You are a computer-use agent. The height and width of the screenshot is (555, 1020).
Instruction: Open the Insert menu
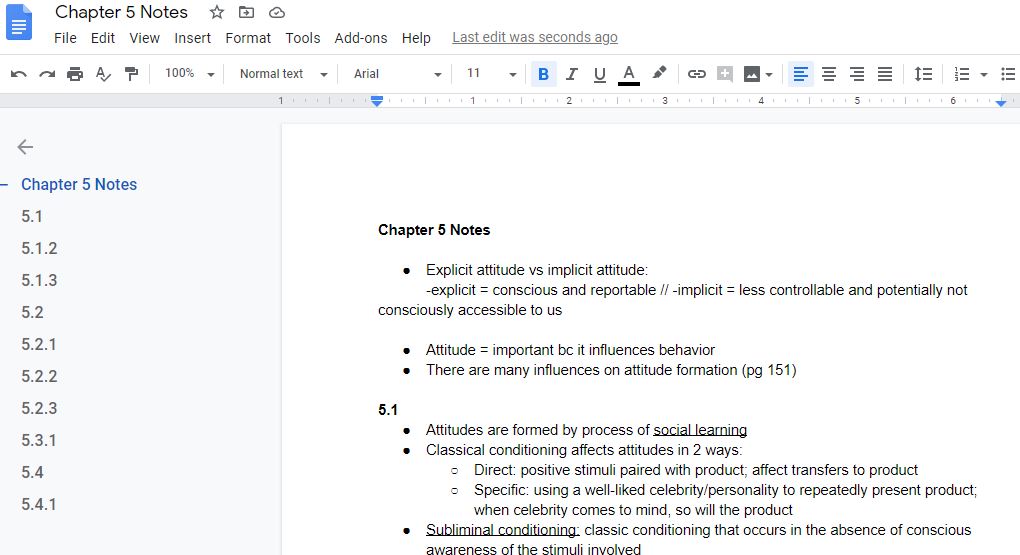193,38
